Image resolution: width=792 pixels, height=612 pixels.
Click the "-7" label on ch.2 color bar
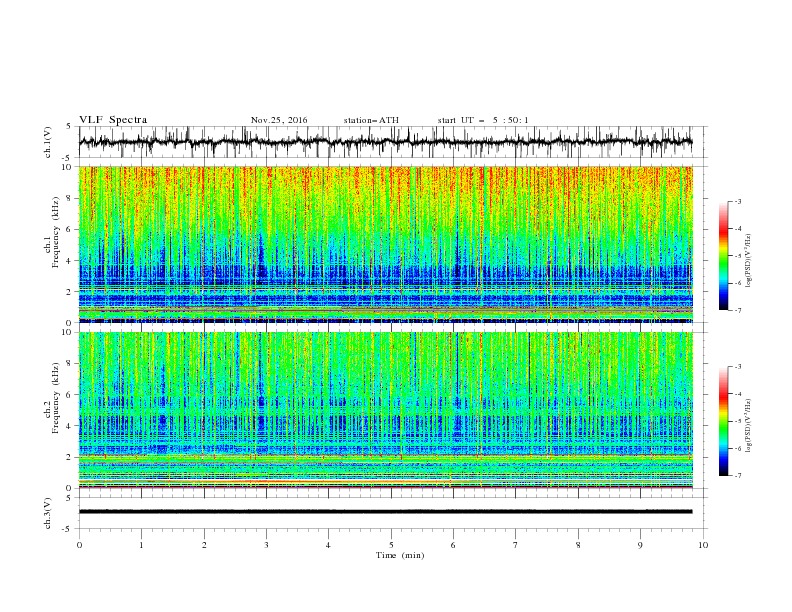pos(738,475)
